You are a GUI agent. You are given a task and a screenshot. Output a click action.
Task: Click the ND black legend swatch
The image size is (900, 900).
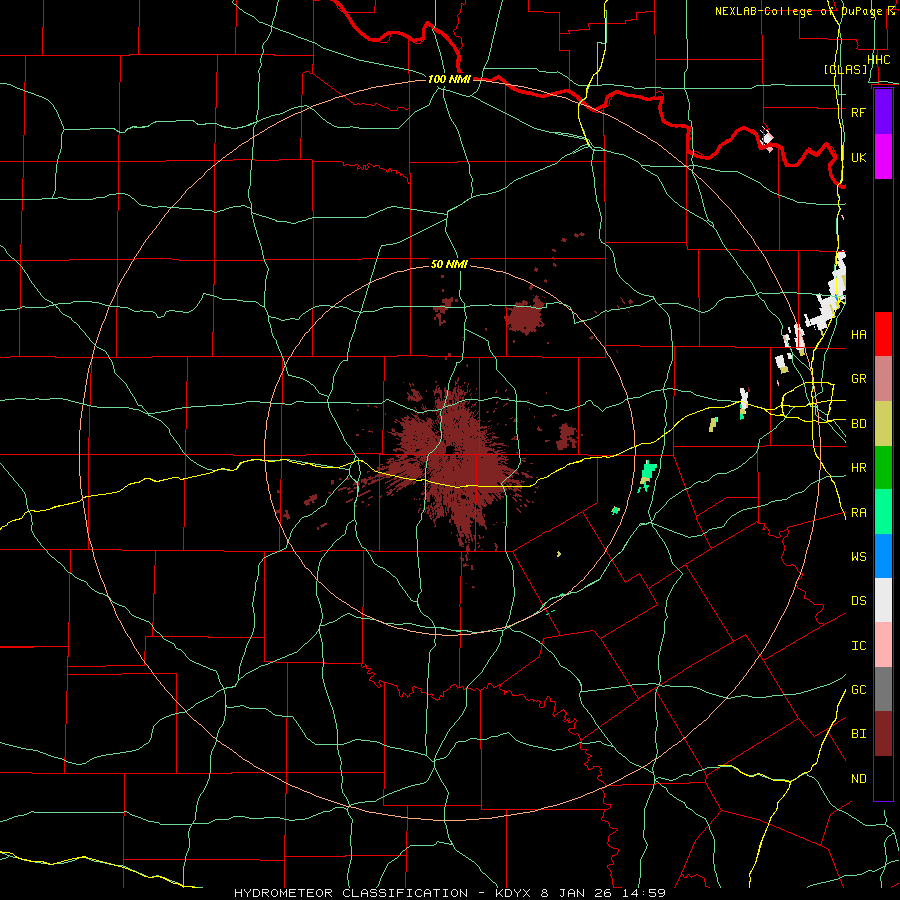[x=883, y=778]
